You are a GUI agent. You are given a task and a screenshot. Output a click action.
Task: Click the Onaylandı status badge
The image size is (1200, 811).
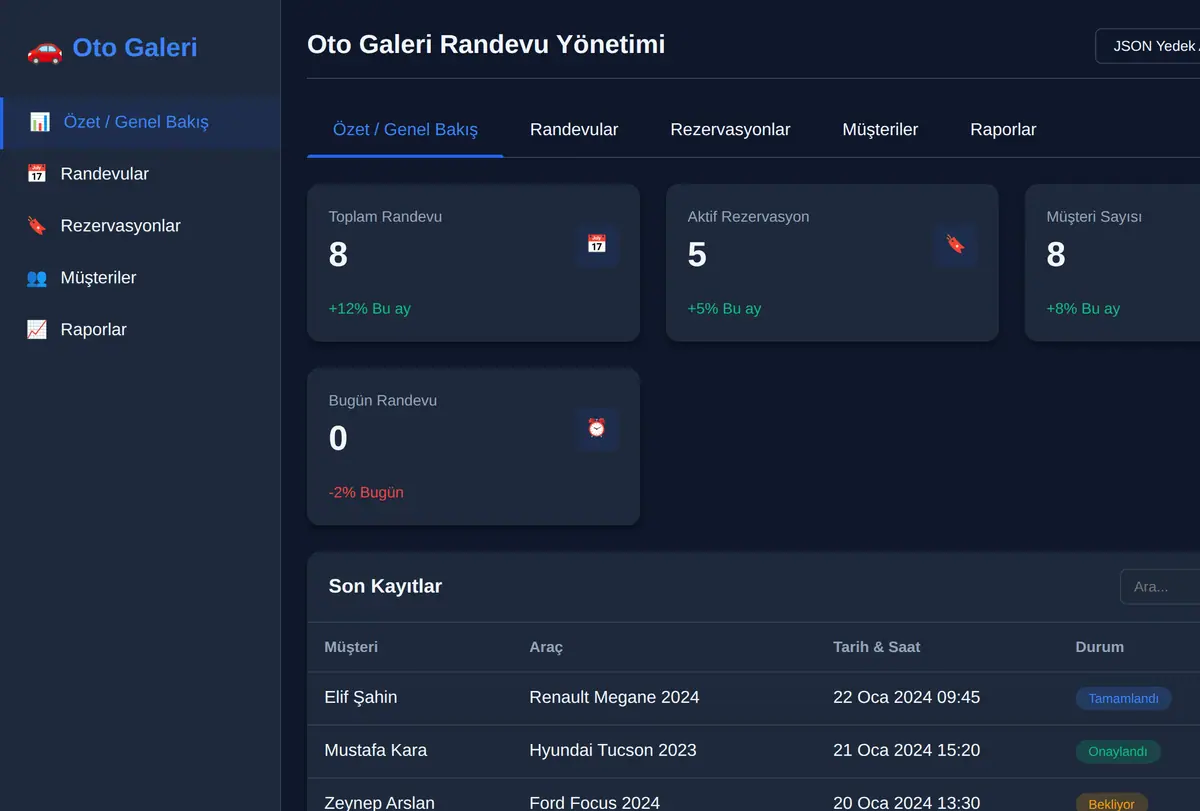[1118, 752]
